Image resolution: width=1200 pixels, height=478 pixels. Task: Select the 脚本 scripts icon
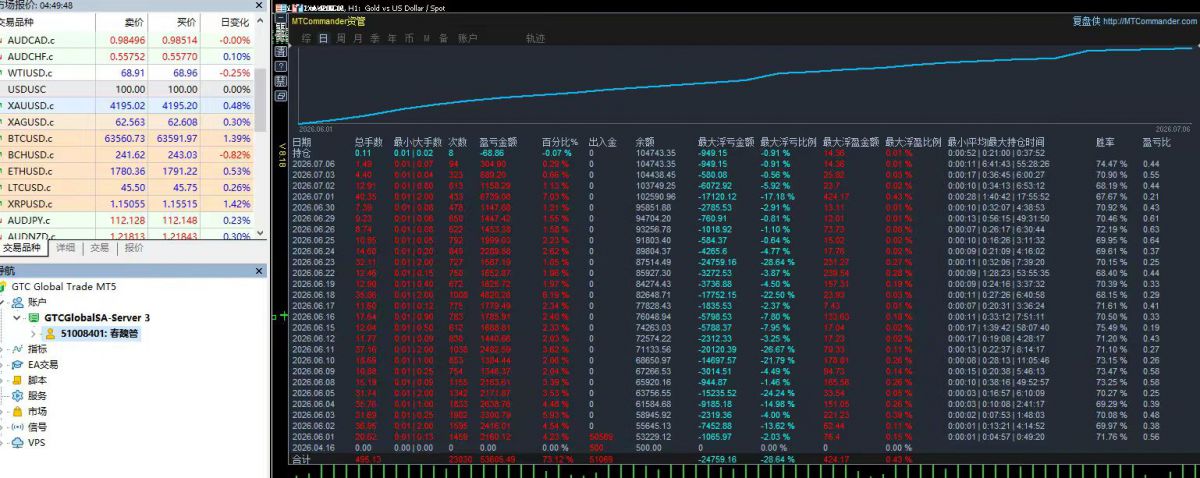15,380
